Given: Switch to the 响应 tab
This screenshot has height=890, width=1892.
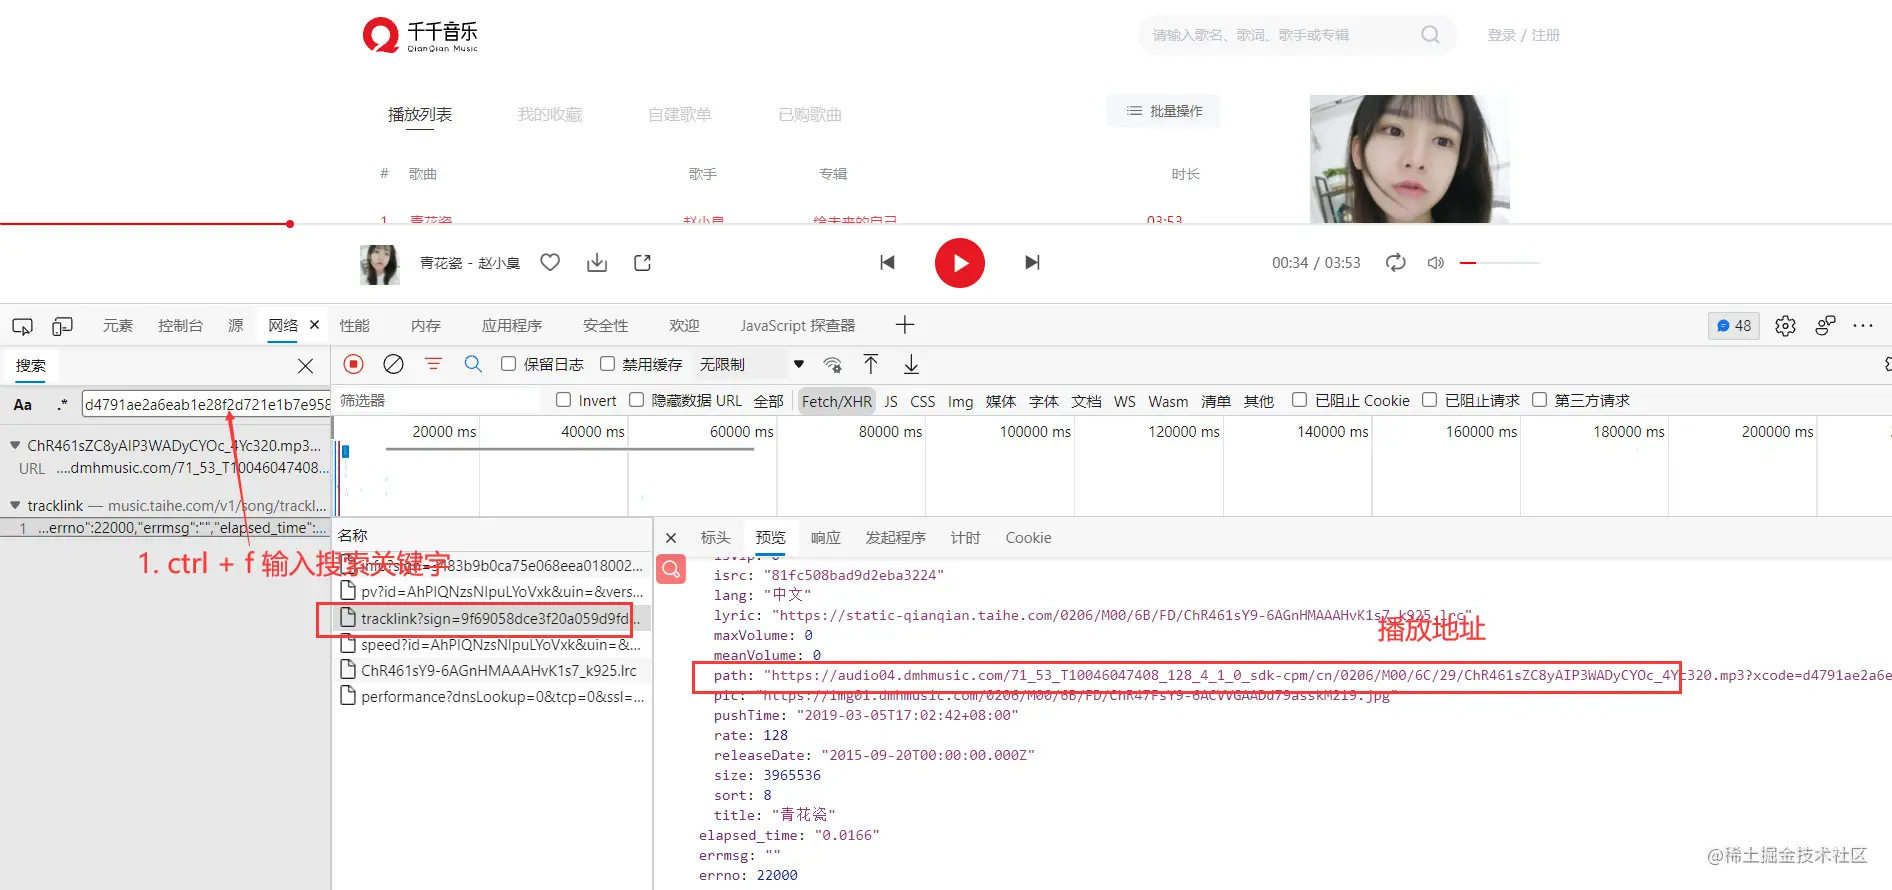Looking at the screenshot, I should (825, 538).
